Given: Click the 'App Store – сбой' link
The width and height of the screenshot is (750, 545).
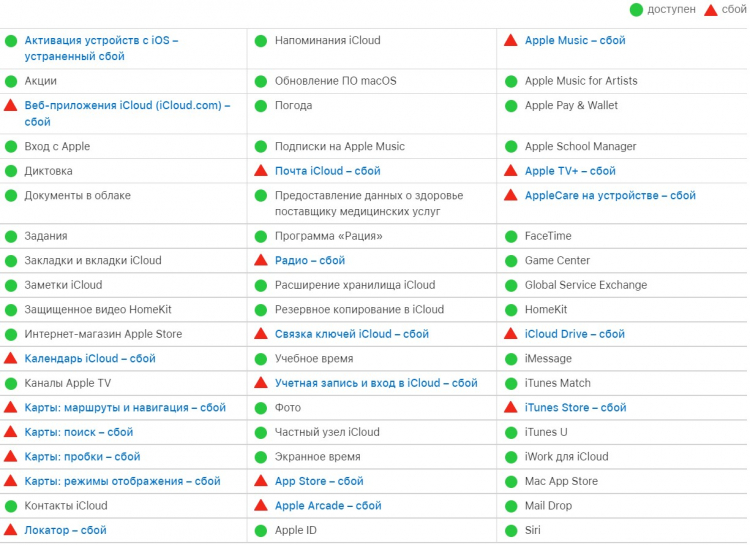Looking at the screenshot, I should coord(319,481).
